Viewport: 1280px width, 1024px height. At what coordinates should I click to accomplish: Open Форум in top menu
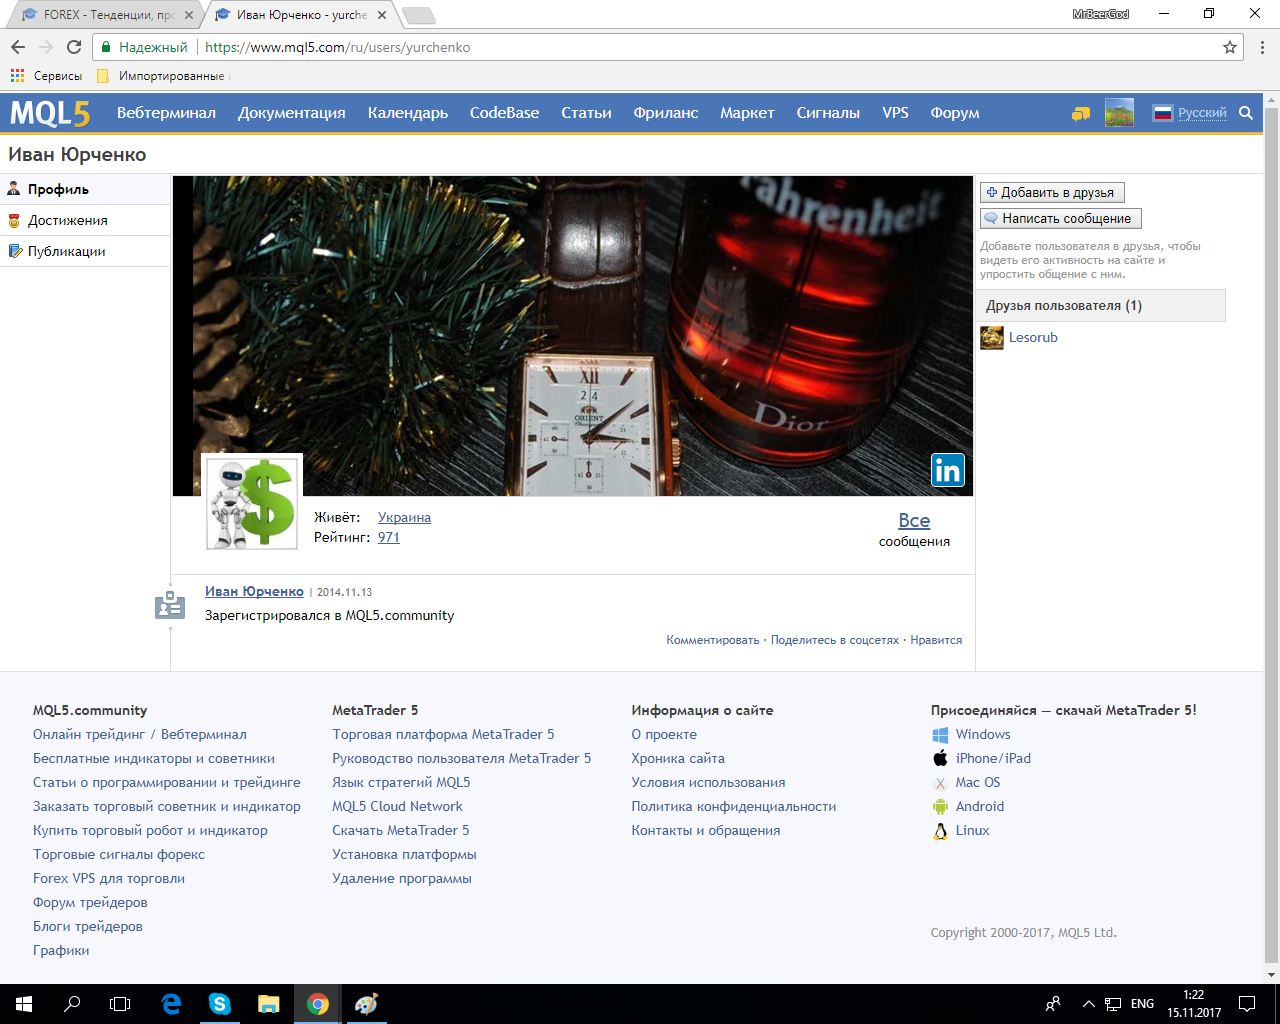pos(955,113)
